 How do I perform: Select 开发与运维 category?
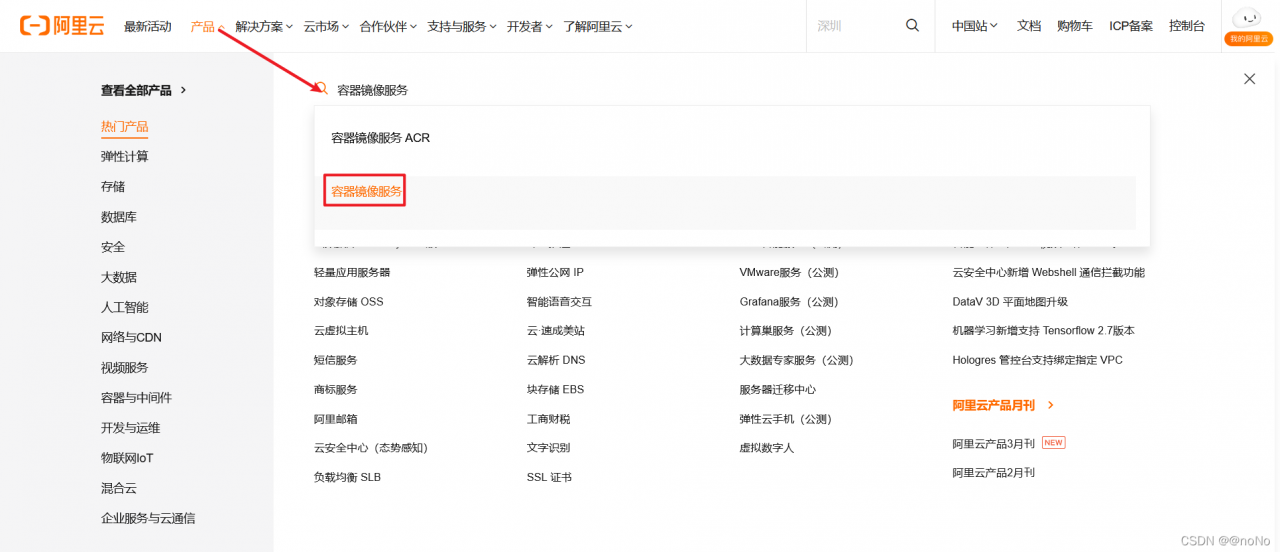coord(131,427)
